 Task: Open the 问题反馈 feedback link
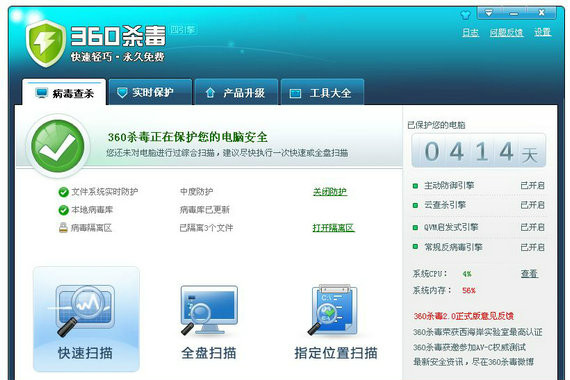(x=506, y=33)
